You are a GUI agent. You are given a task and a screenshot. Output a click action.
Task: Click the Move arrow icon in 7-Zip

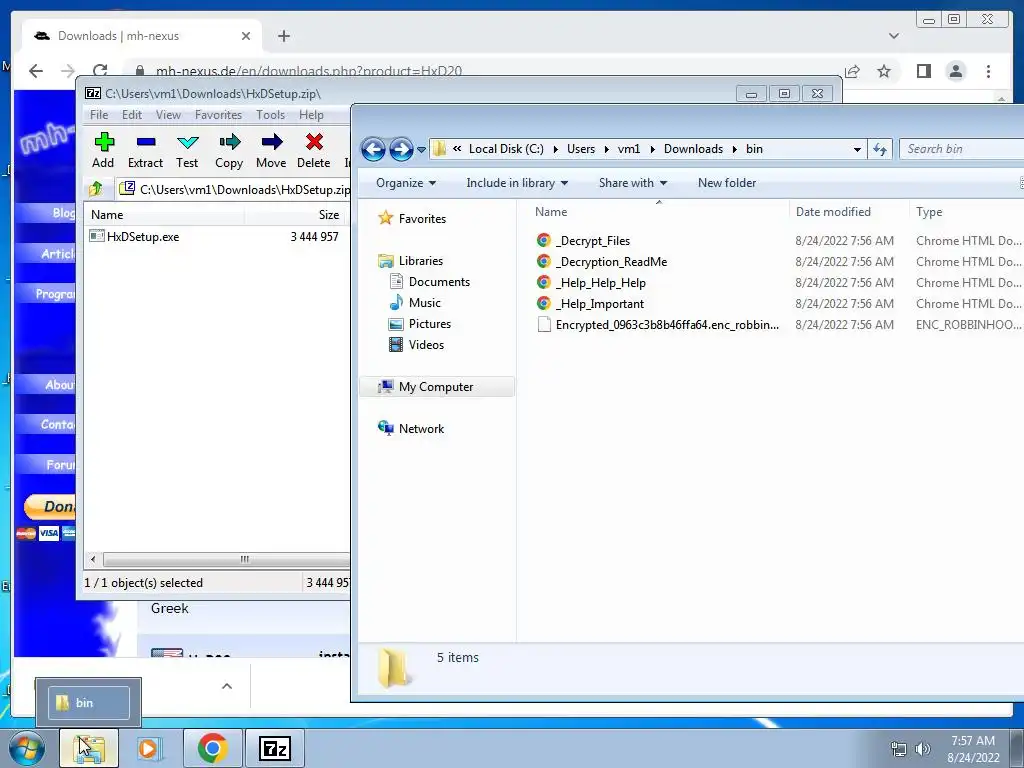click(271, 150)
